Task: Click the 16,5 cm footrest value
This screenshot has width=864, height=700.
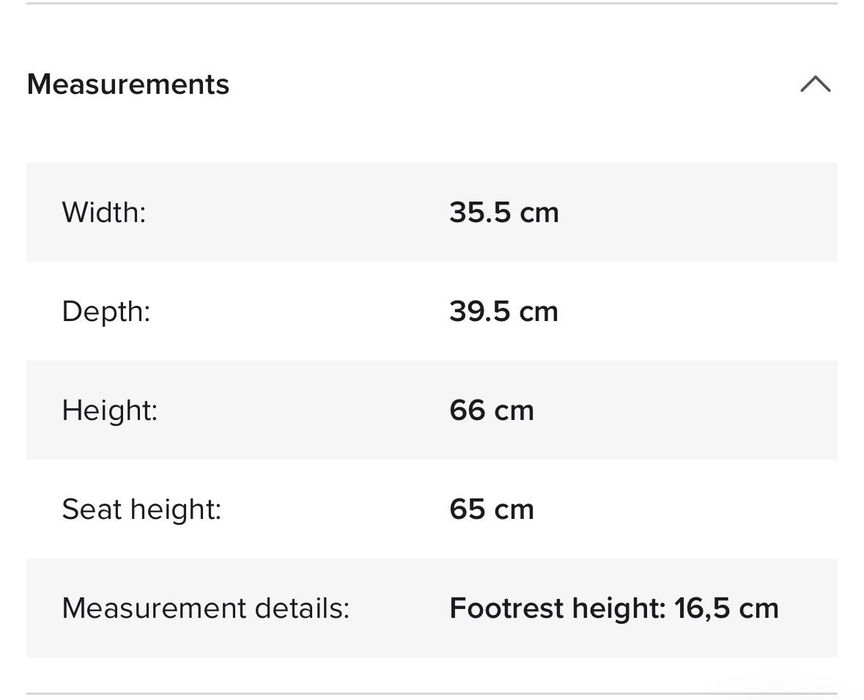Action: [726, 608]
